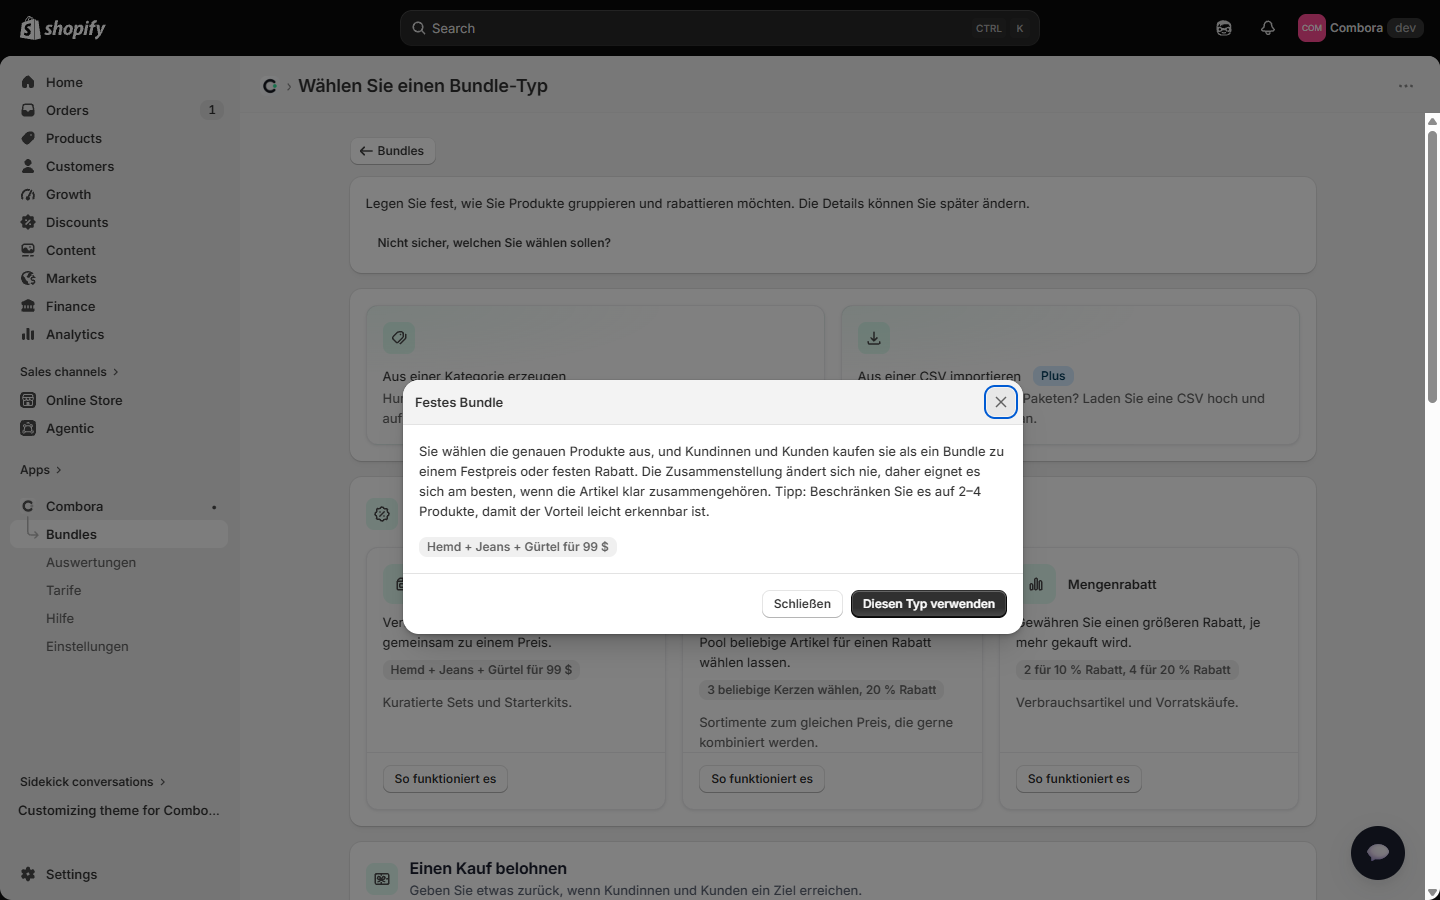
Task: Expand the Apps section
Action: 41,470
